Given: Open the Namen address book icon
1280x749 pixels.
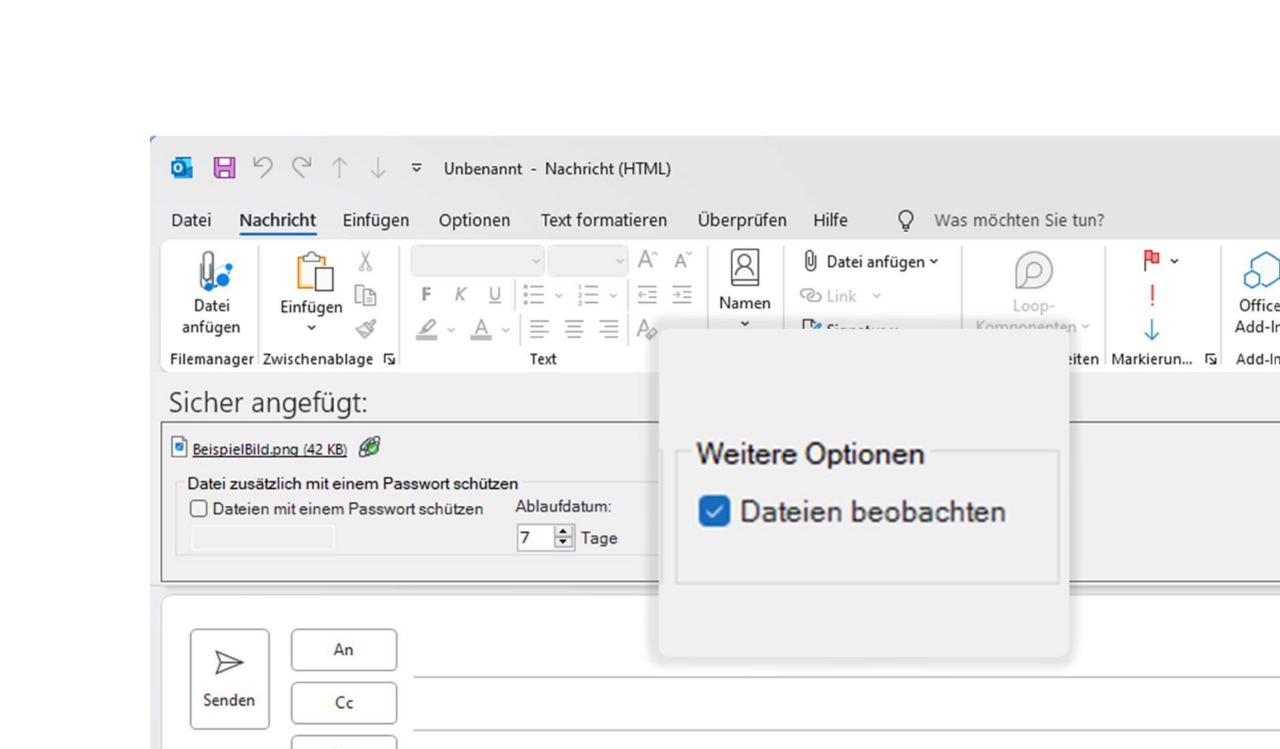Looking at the screenshot, I should 744,268.
